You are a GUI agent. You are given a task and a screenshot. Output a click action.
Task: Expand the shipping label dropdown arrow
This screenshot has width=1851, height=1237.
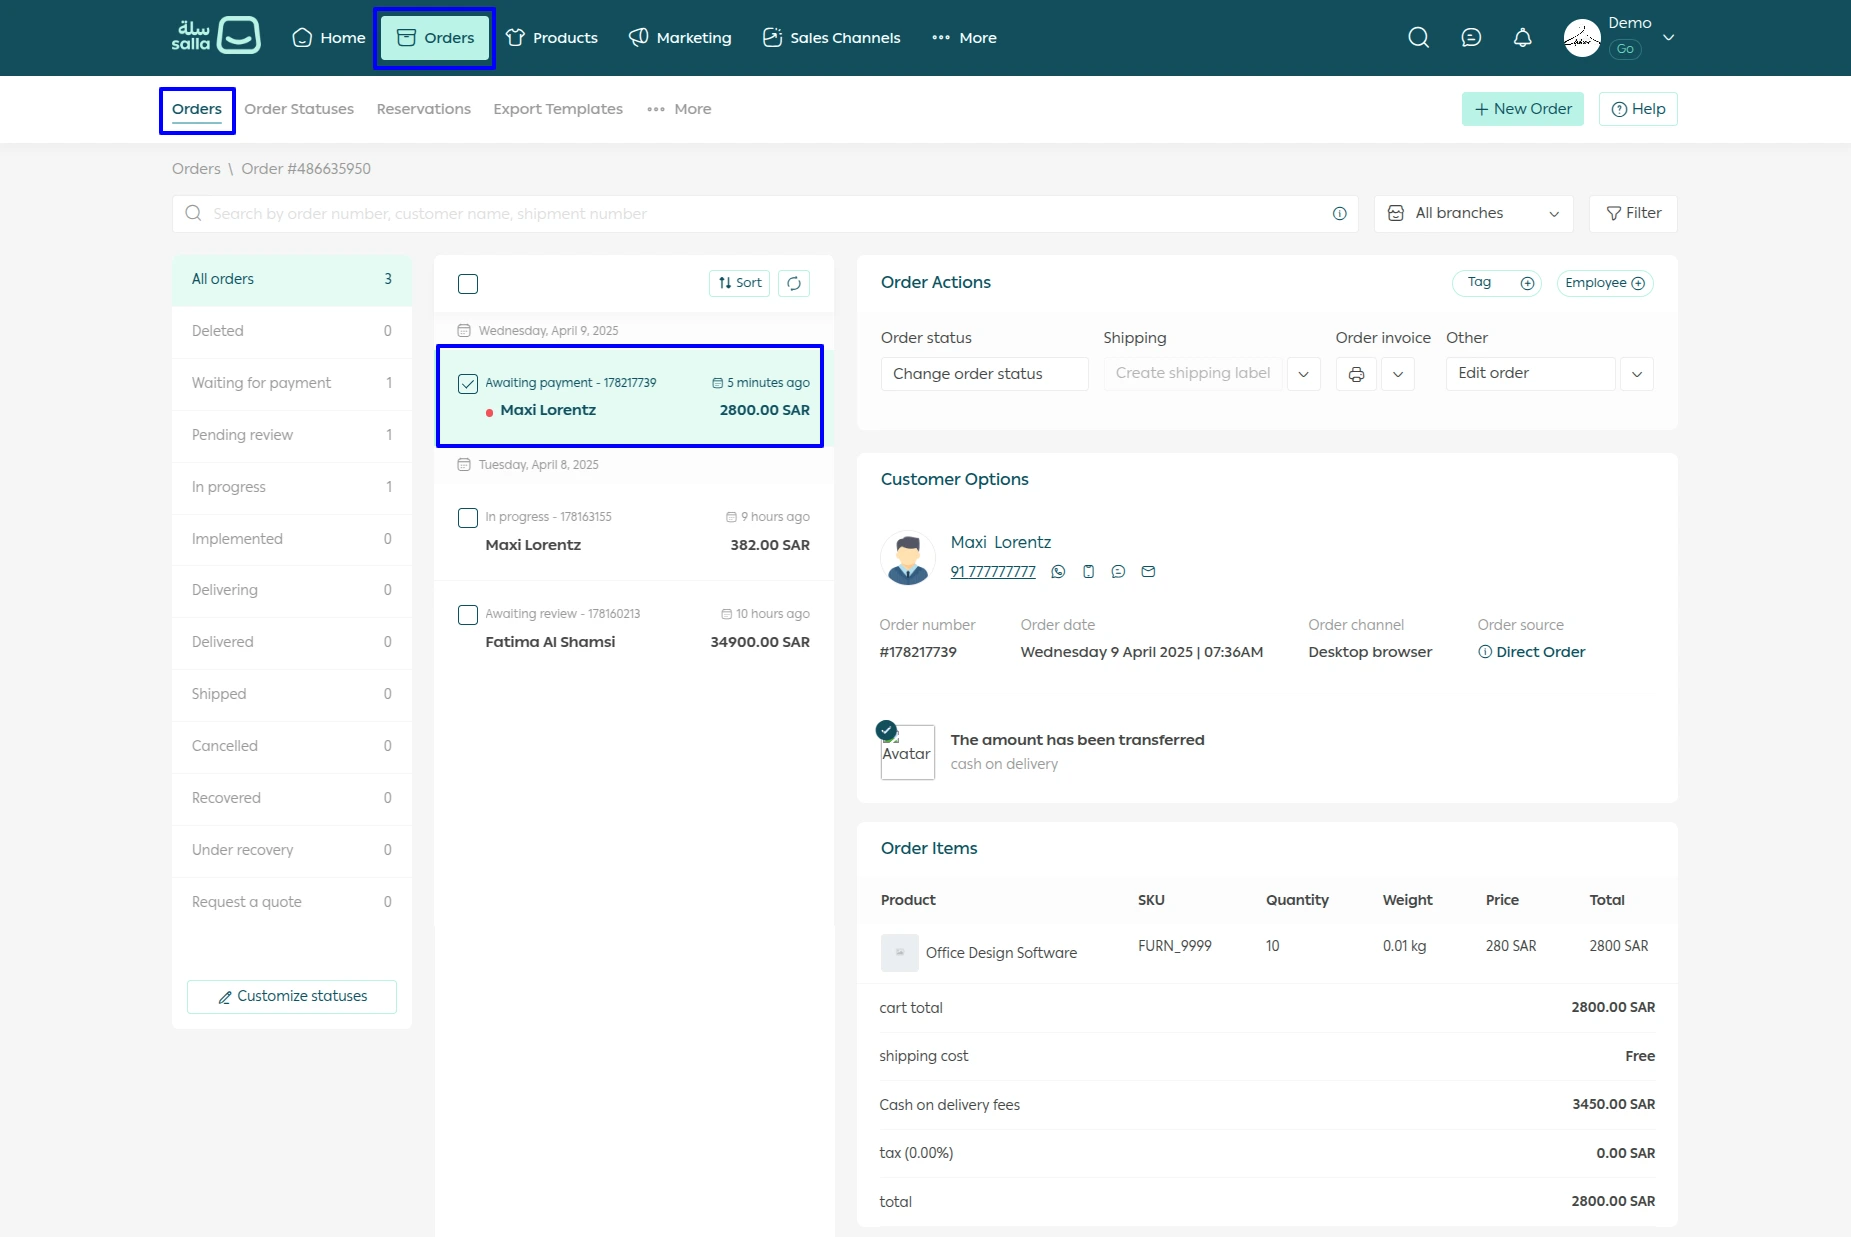pyautogui.click(x=1303, y=374)
